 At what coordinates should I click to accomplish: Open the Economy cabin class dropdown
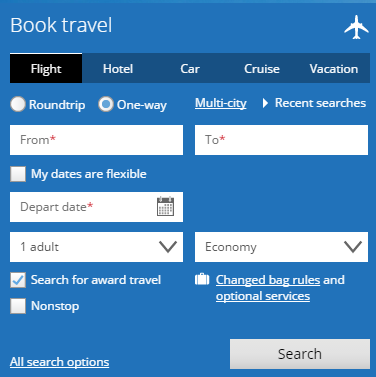pyautogui.click(x=281, y=247)
